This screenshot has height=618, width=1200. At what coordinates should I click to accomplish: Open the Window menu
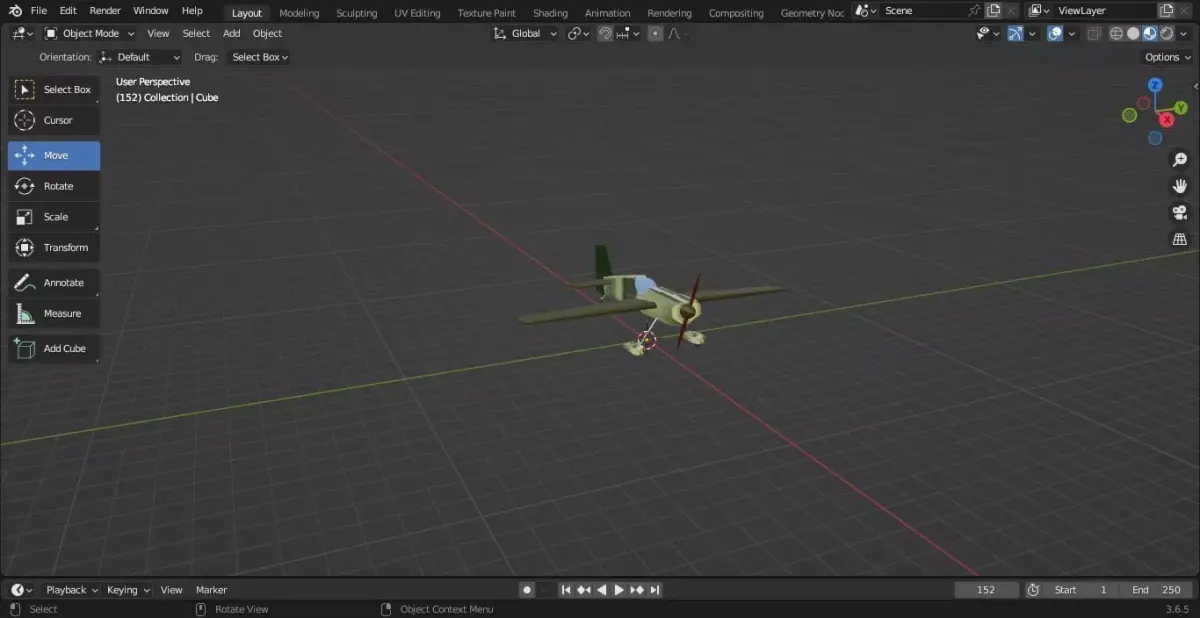tap(151, 11)
